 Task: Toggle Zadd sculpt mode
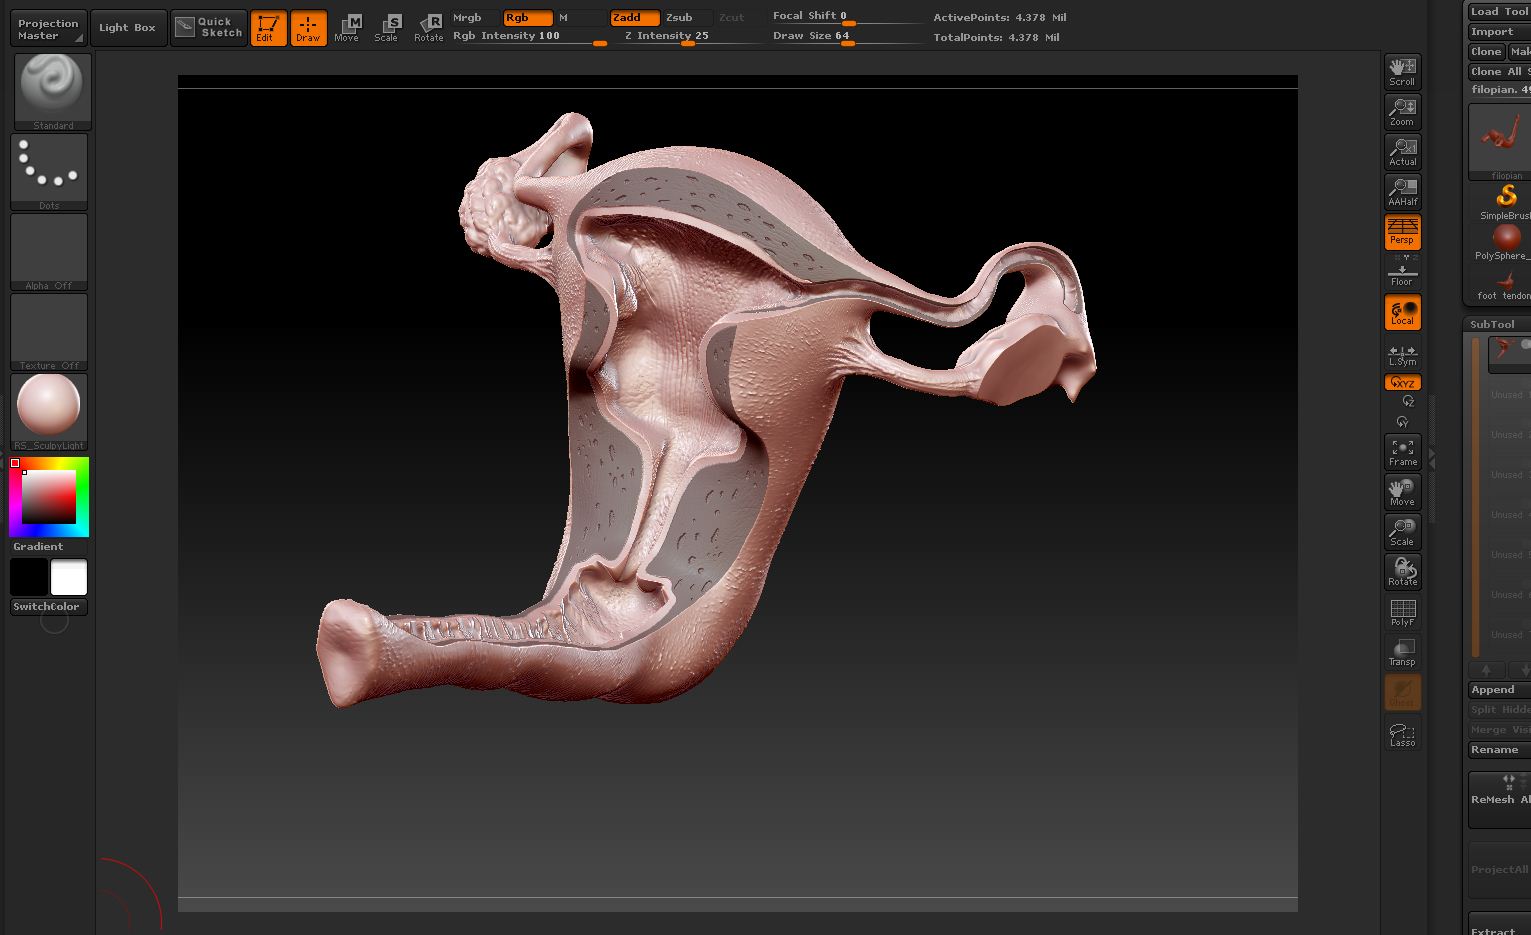click(x=634, y=18)
